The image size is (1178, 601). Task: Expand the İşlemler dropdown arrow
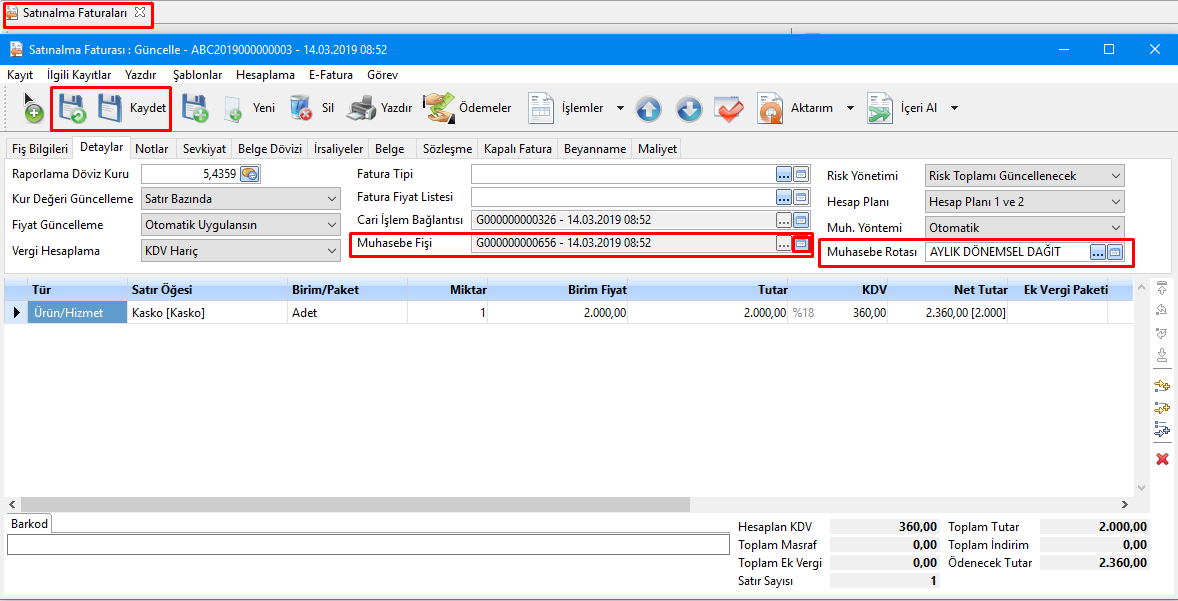coord(620,109)
